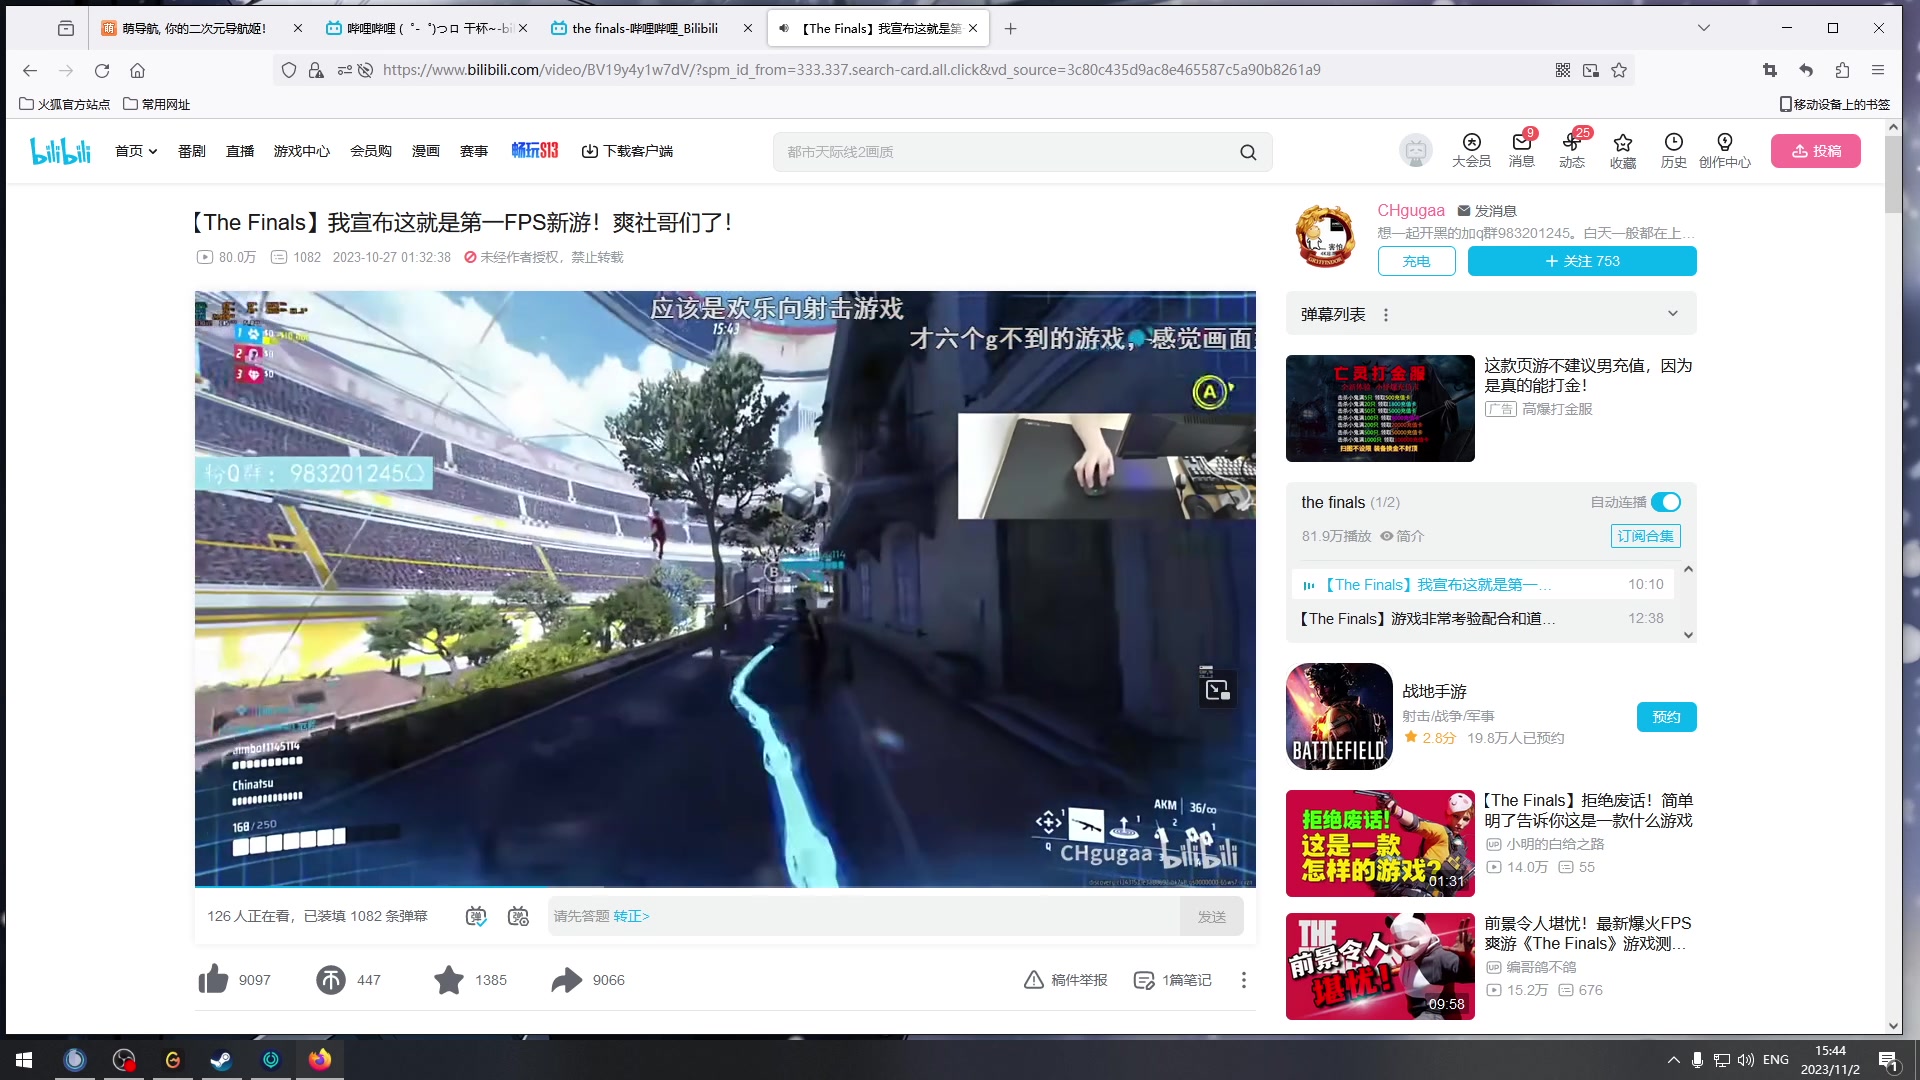Image resolution: width=1920 pixels, height=1080 pixels.
Task: Open 历史 history clock icon
Action: click(1673, 151)
